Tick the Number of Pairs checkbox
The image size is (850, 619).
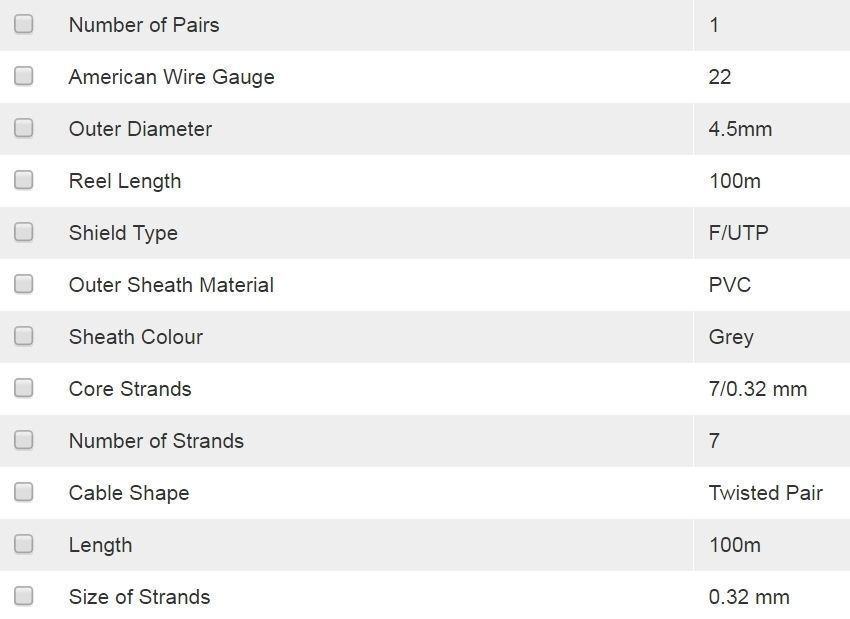tap(24, 24)
